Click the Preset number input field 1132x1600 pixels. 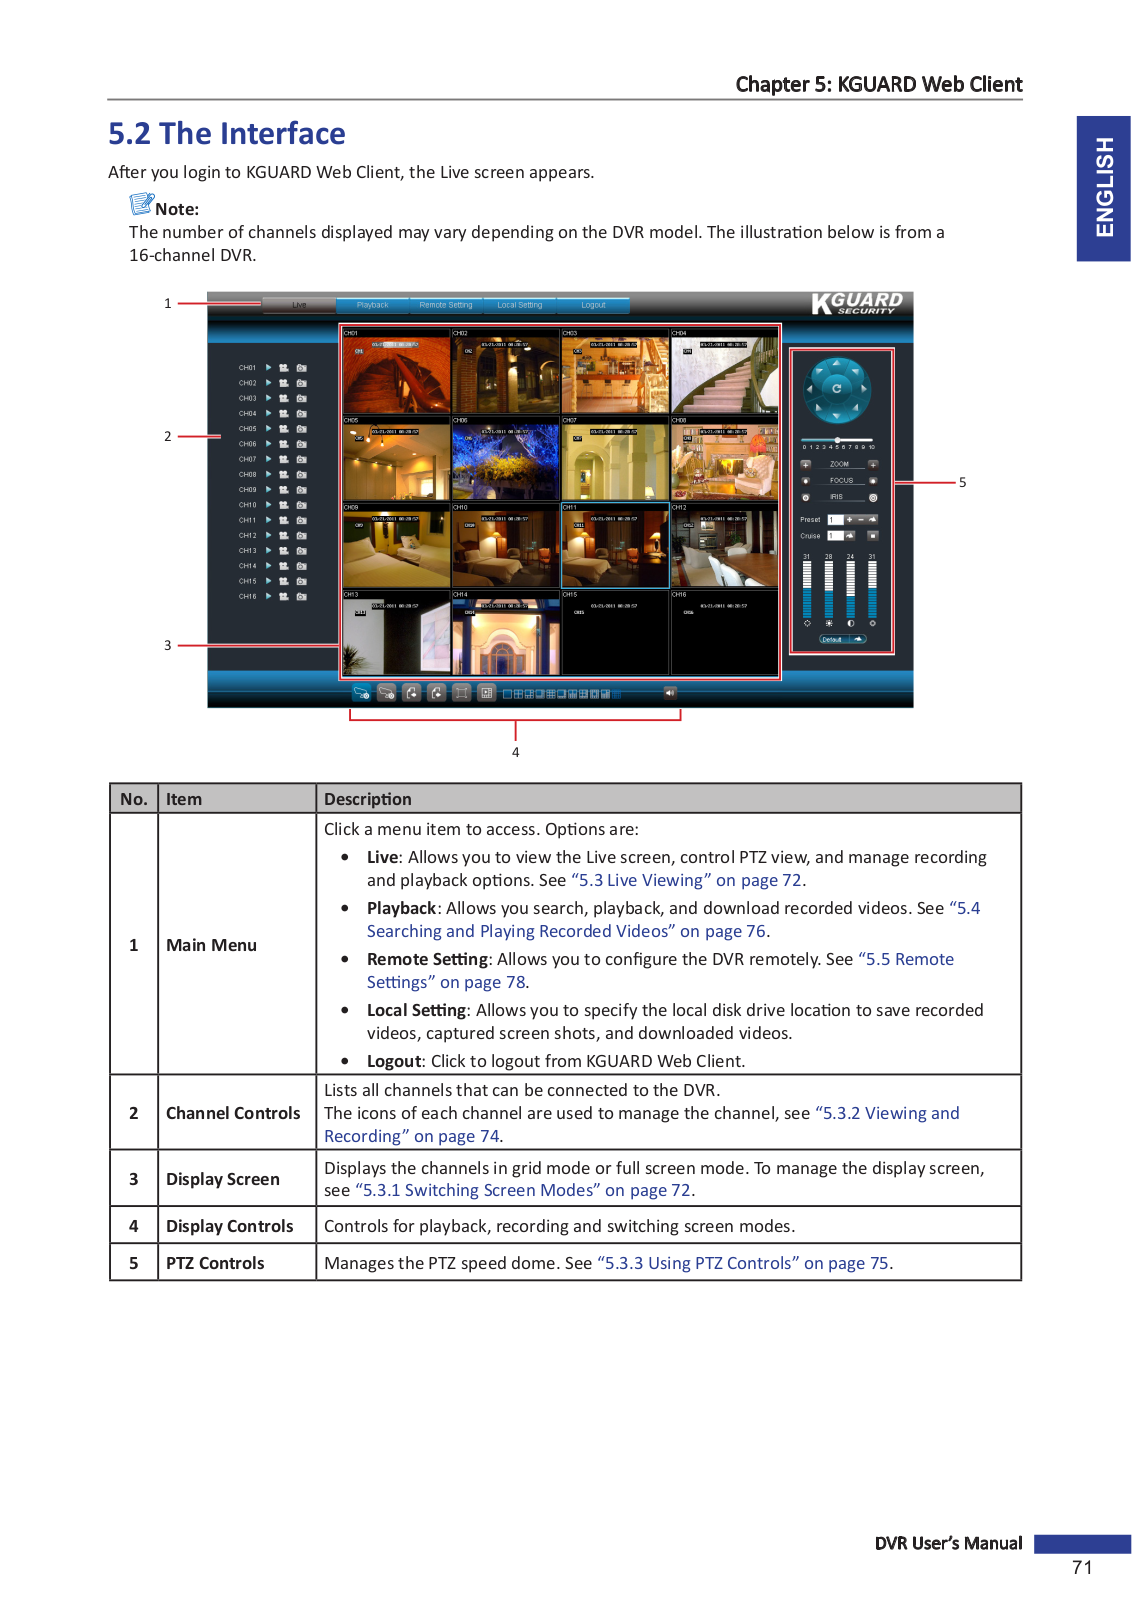(x=836, y=520)
